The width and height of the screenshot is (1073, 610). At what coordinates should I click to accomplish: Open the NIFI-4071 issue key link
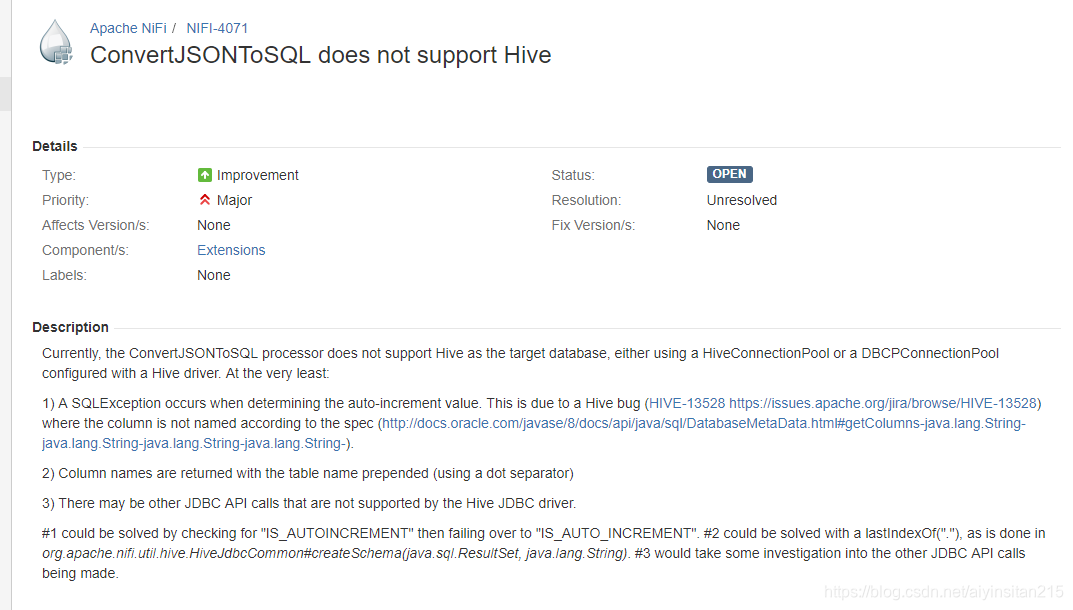[x=217, y=28]
